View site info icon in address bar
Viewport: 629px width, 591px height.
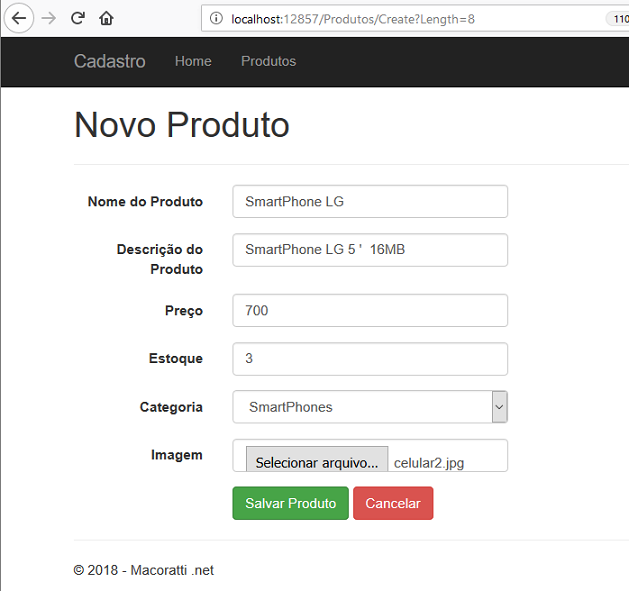[216, 18]
